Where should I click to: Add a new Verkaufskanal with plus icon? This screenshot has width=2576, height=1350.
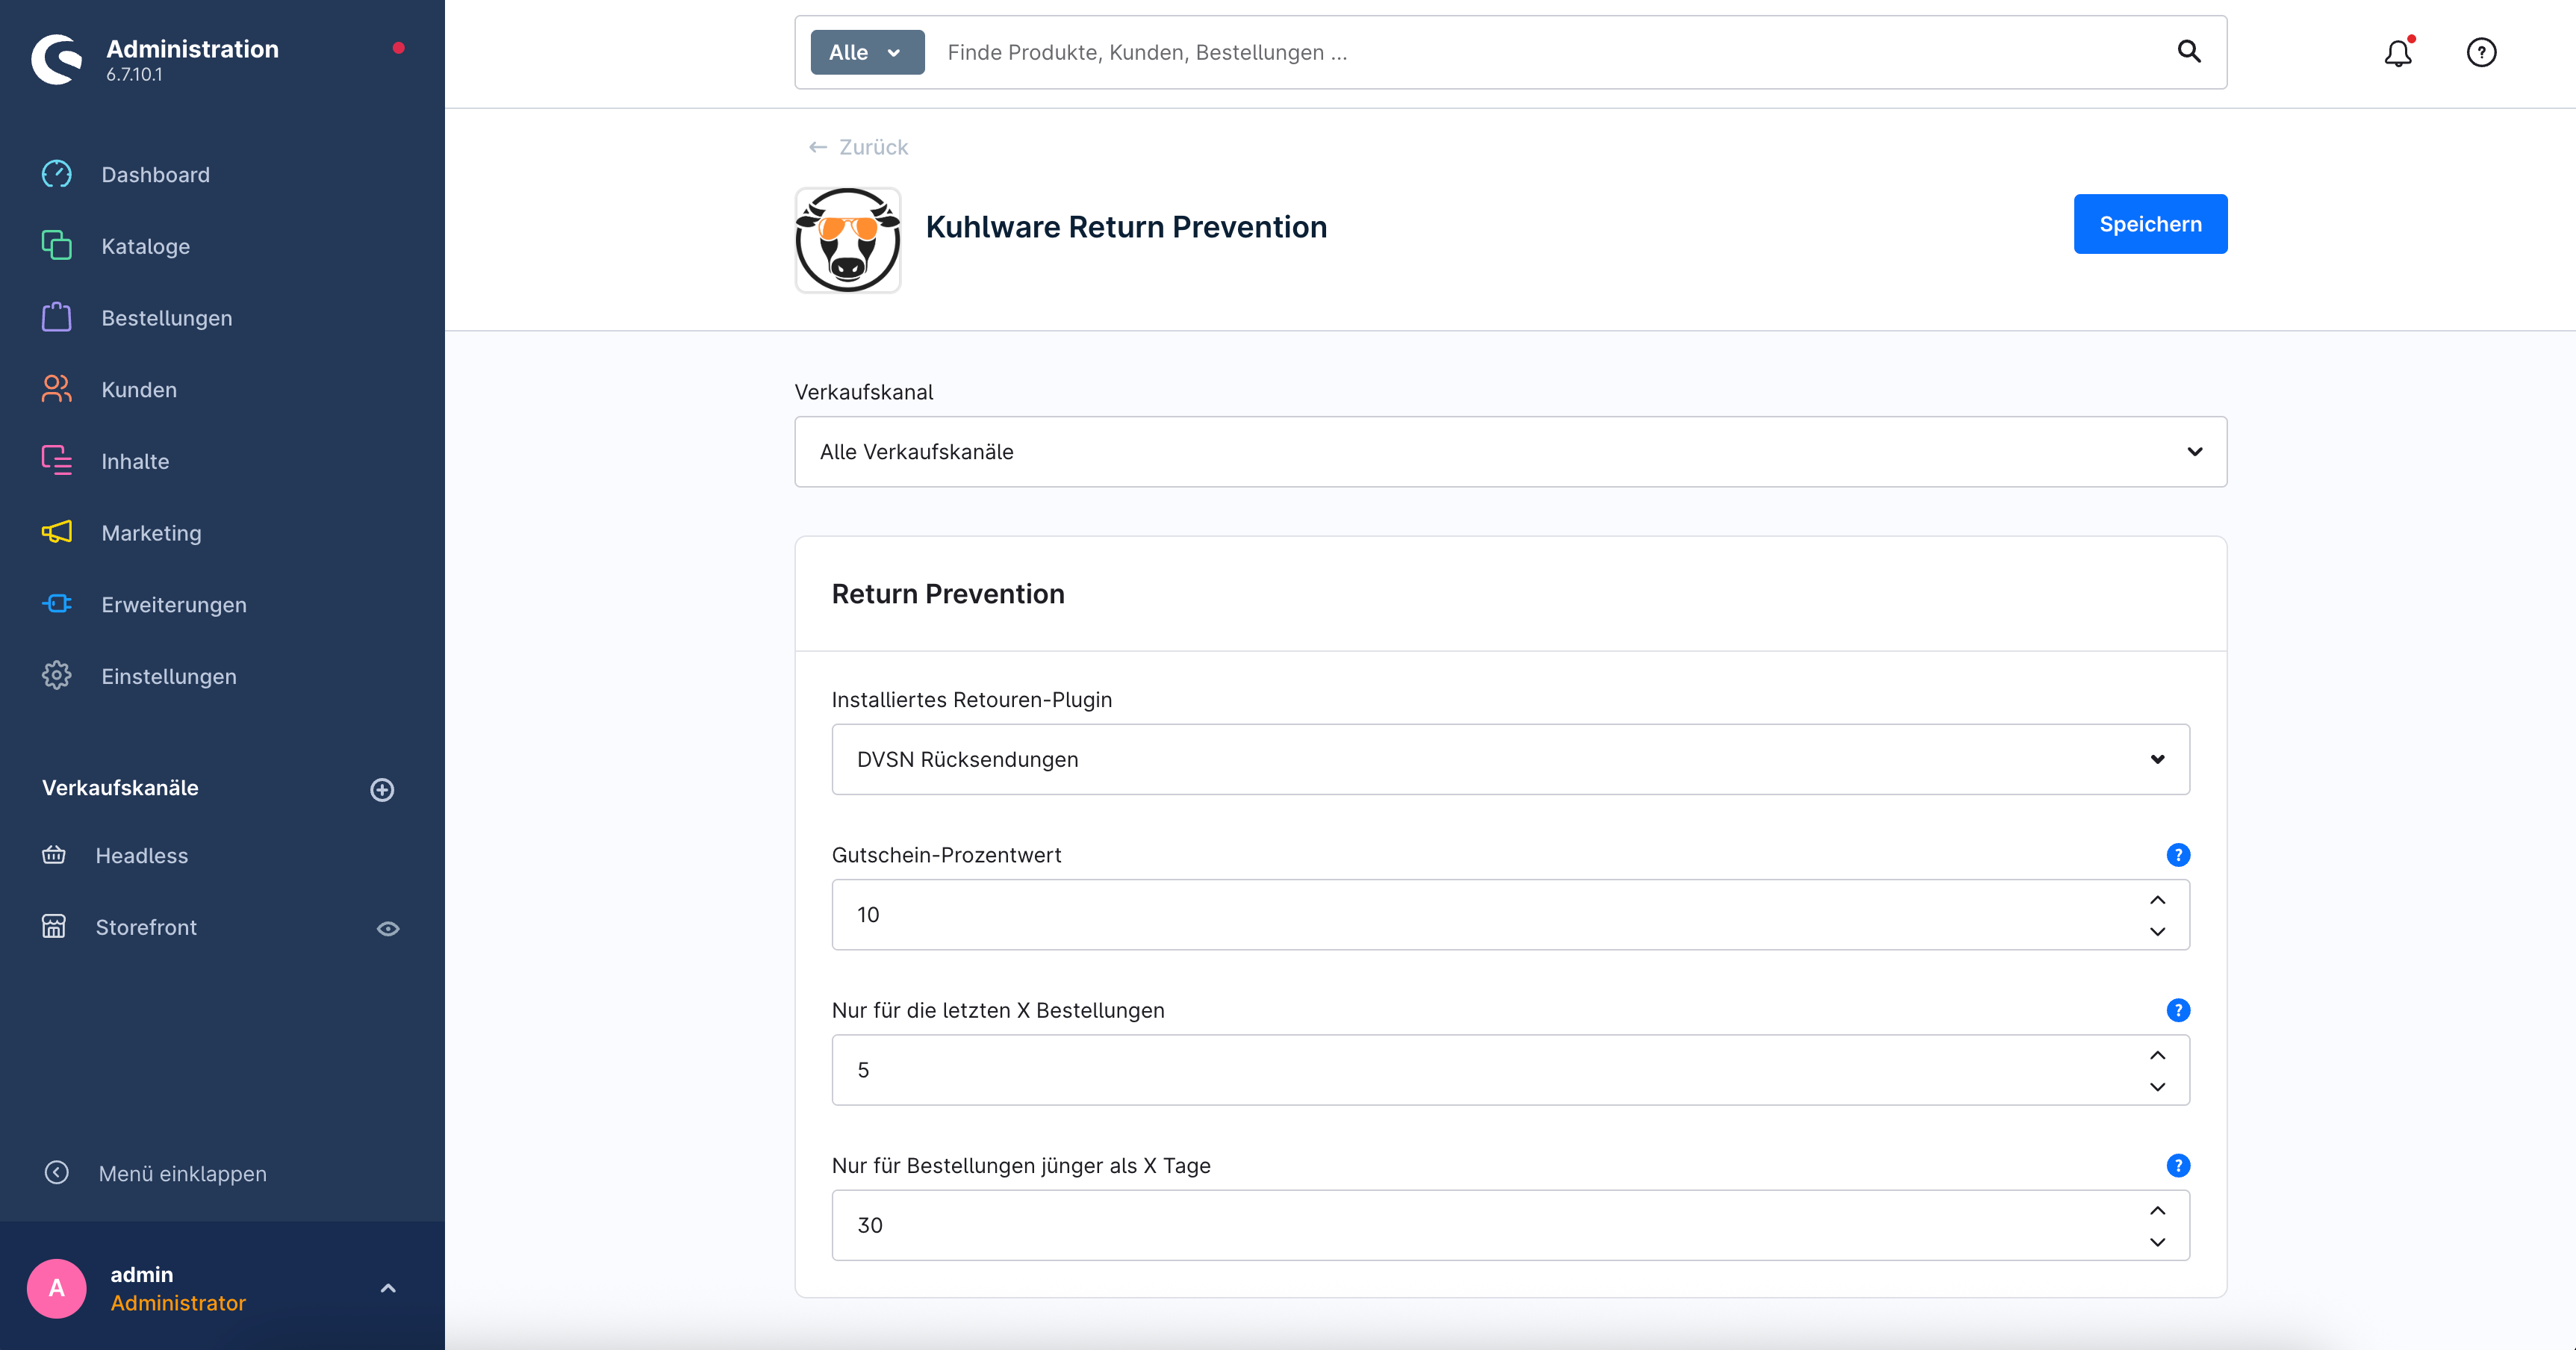[382, 789]
